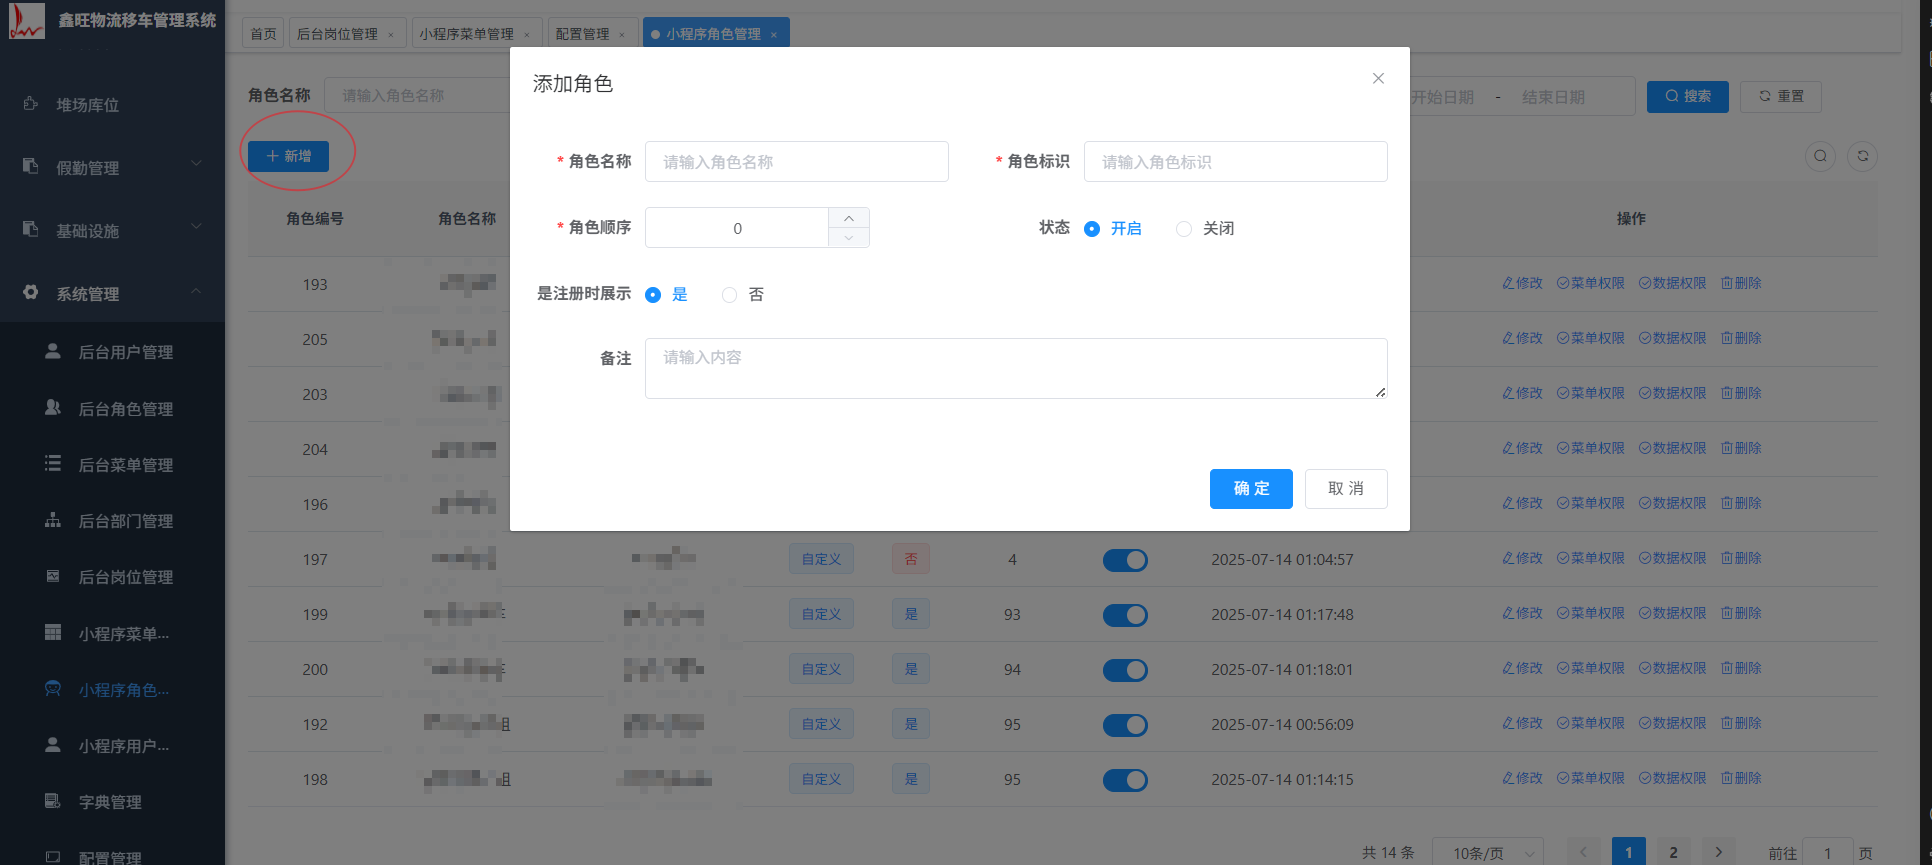Go to previous page arrow
This screenshot has height=865, width=1932.
point(1583,852)
